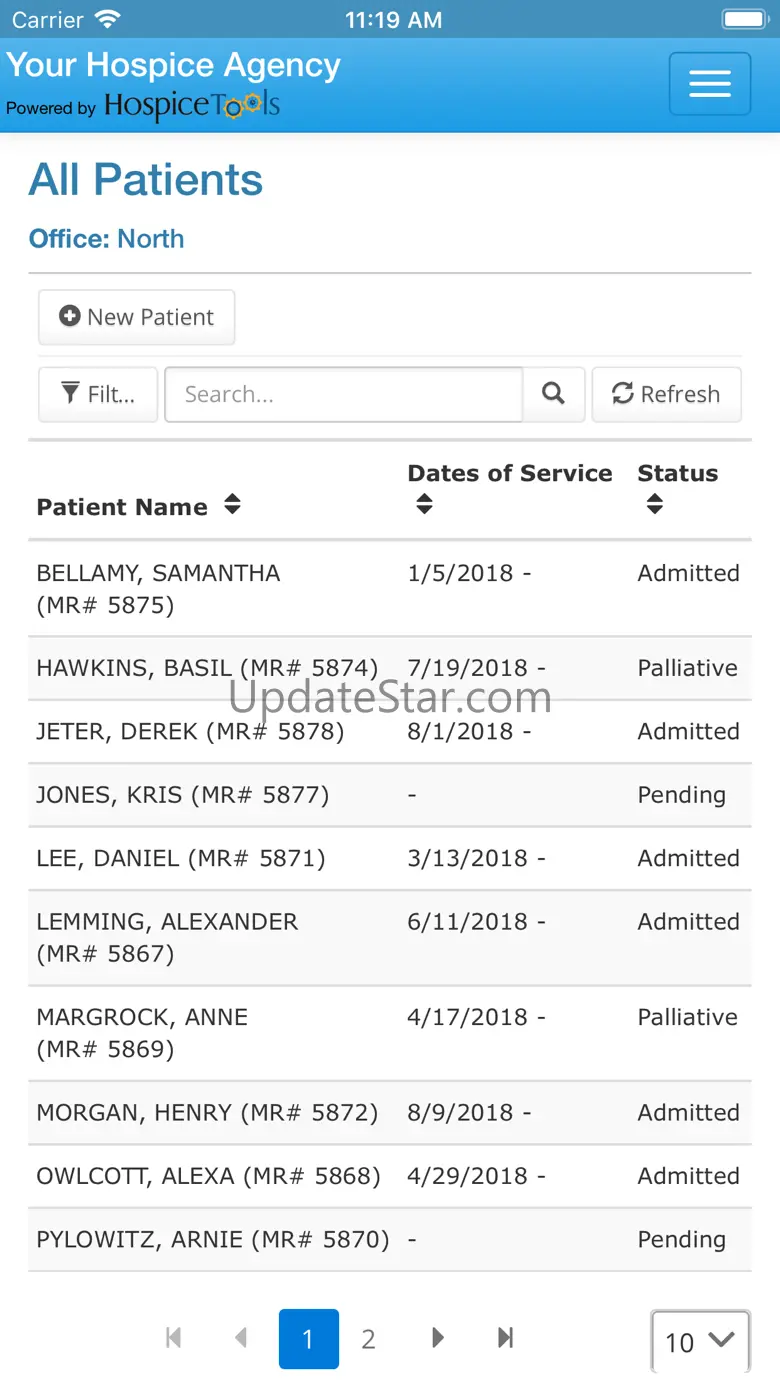
Task: Refresh the patient list
Action: click(x=666, y=394)
